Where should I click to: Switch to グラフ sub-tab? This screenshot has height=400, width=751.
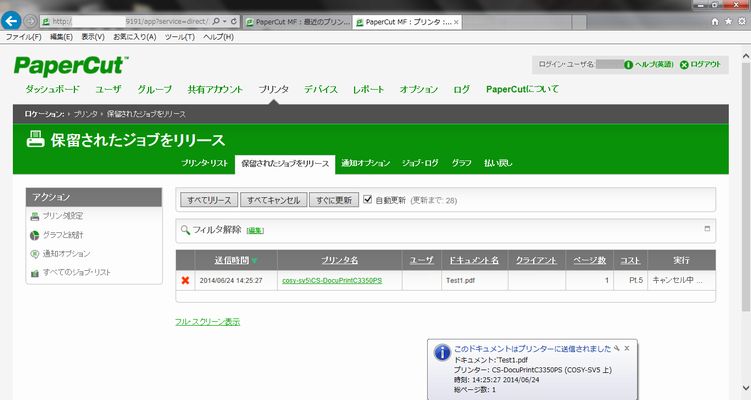[461, 163]
